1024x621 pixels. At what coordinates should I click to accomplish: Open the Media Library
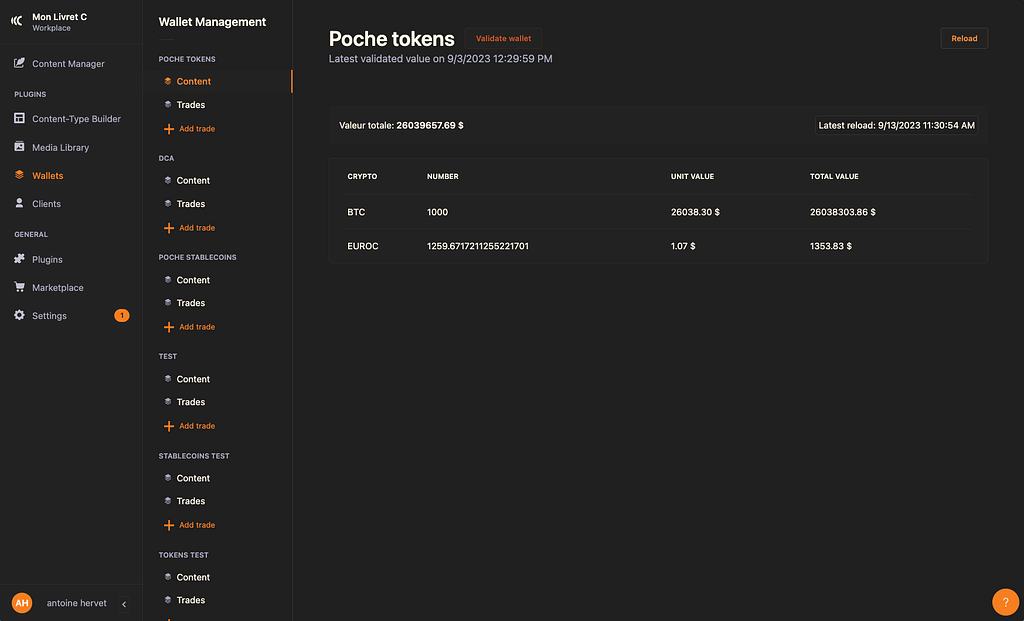pyautogui.click(x=60, y=147)
